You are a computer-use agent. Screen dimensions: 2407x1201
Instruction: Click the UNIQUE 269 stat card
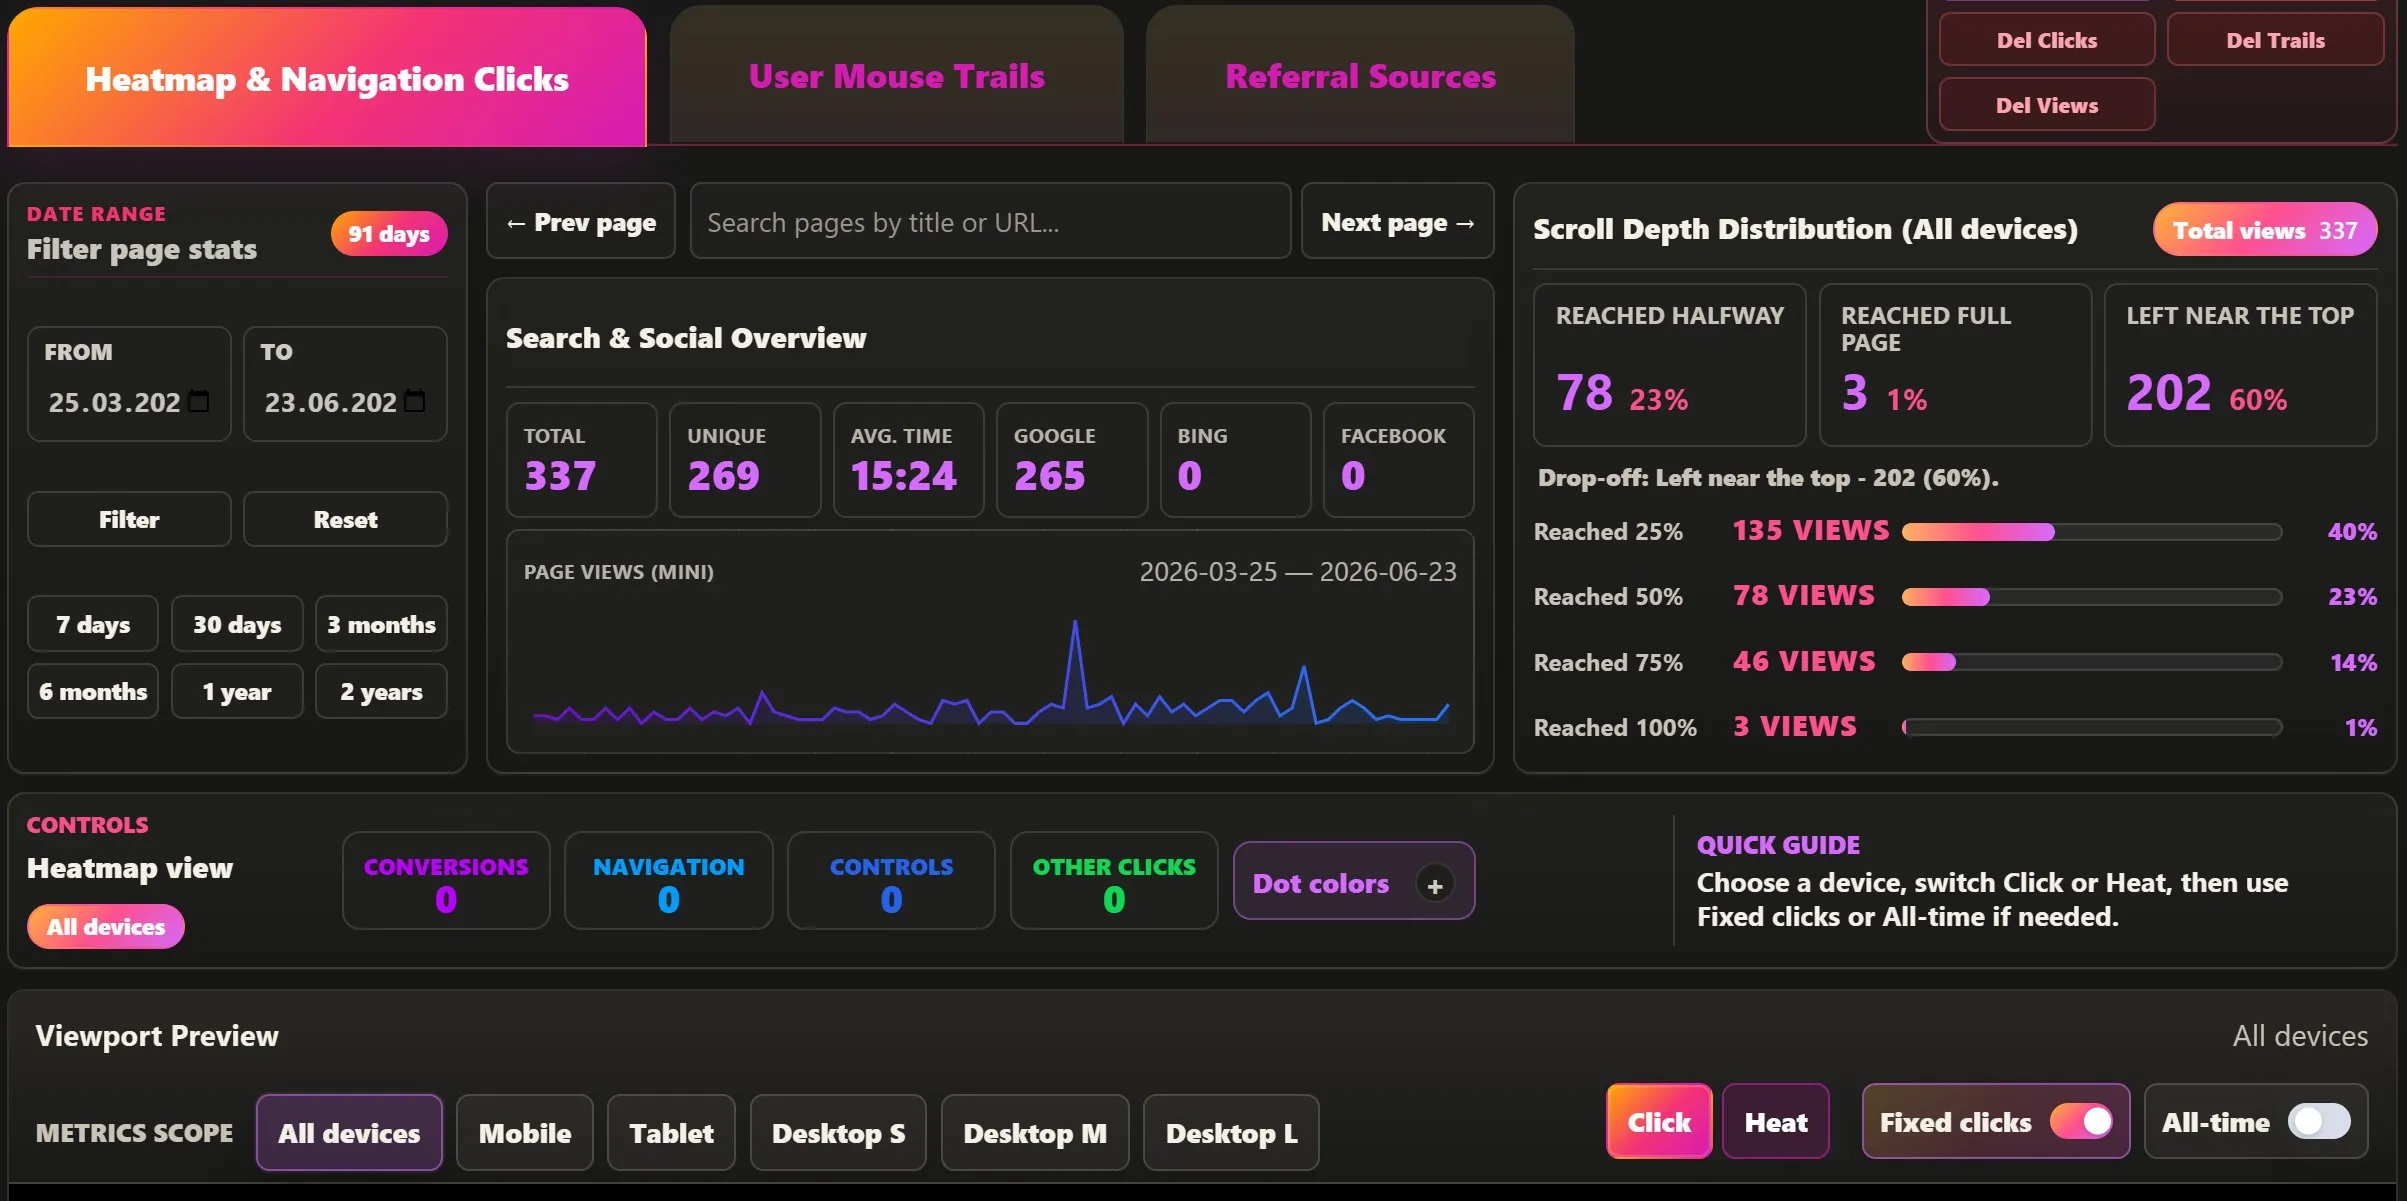[x=745, y=460]
